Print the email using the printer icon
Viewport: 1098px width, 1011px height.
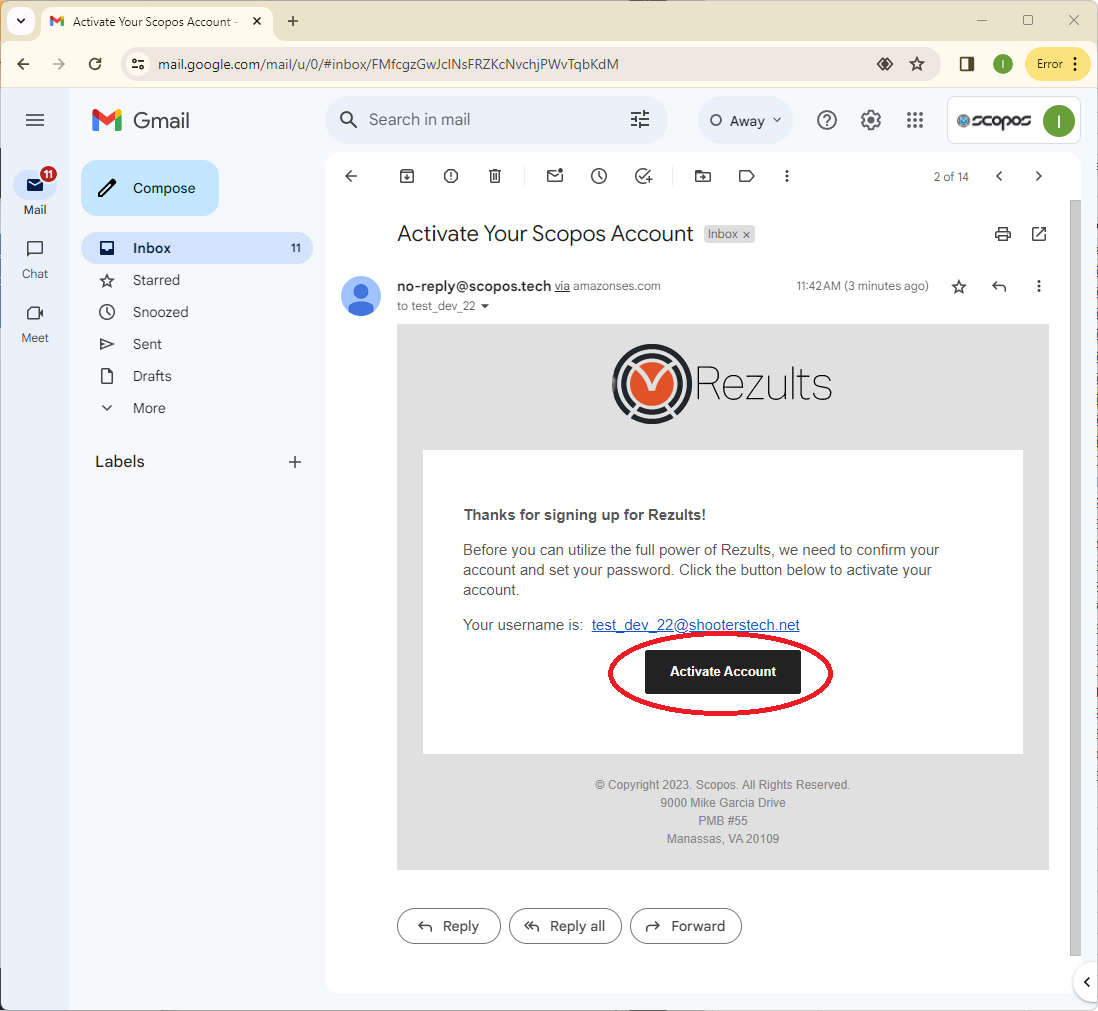1003,234
